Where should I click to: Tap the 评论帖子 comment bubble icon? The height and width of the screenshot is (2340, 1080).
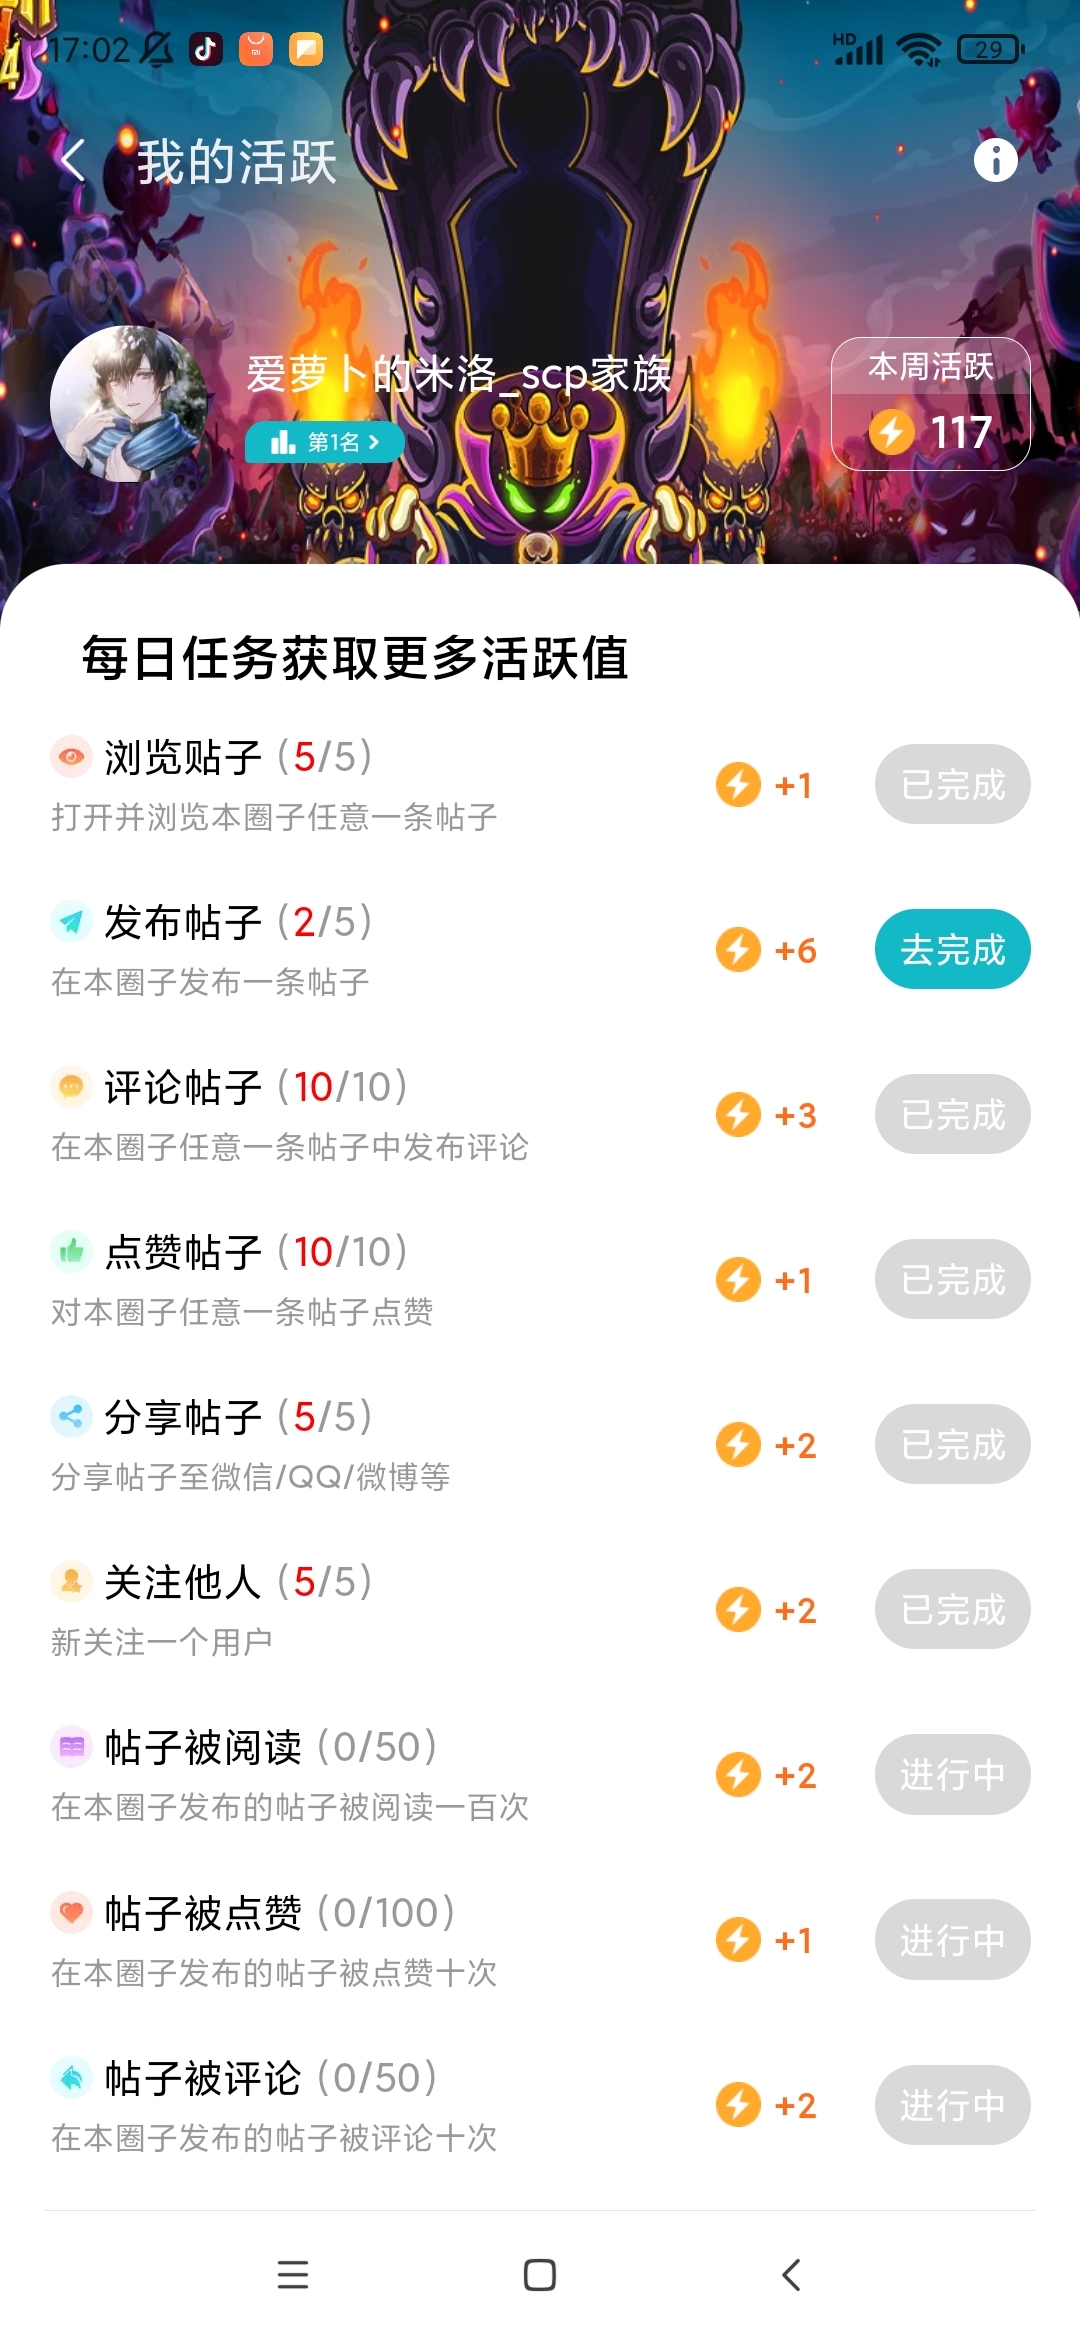[71, 1086]
